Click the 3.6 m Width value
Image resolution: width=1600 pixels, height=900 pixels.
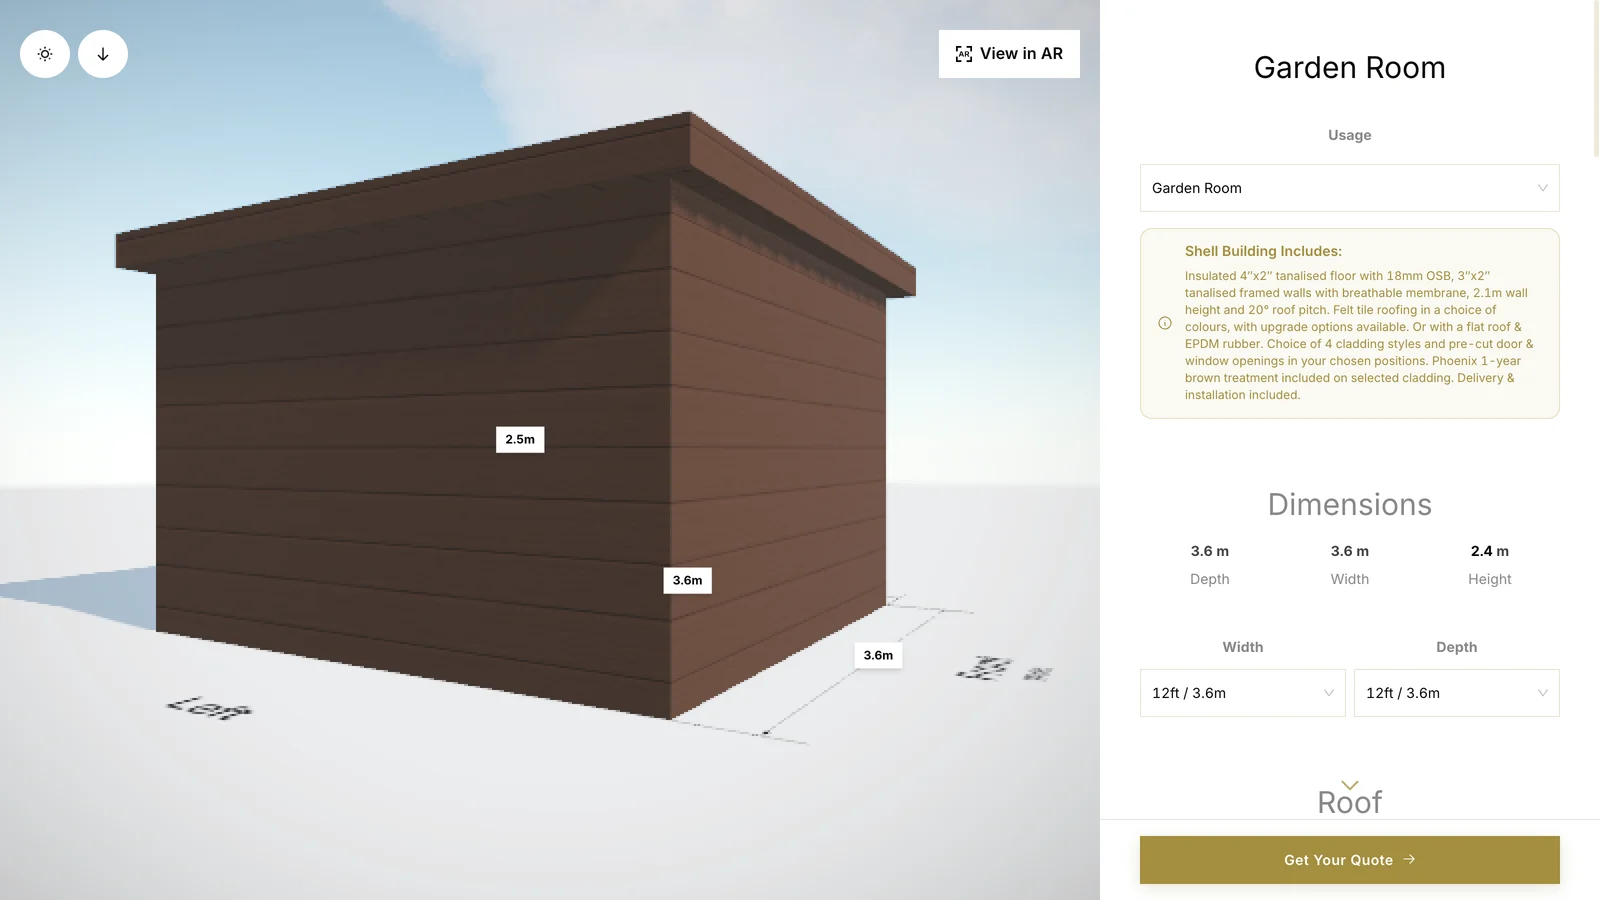tap(1349, 551)
